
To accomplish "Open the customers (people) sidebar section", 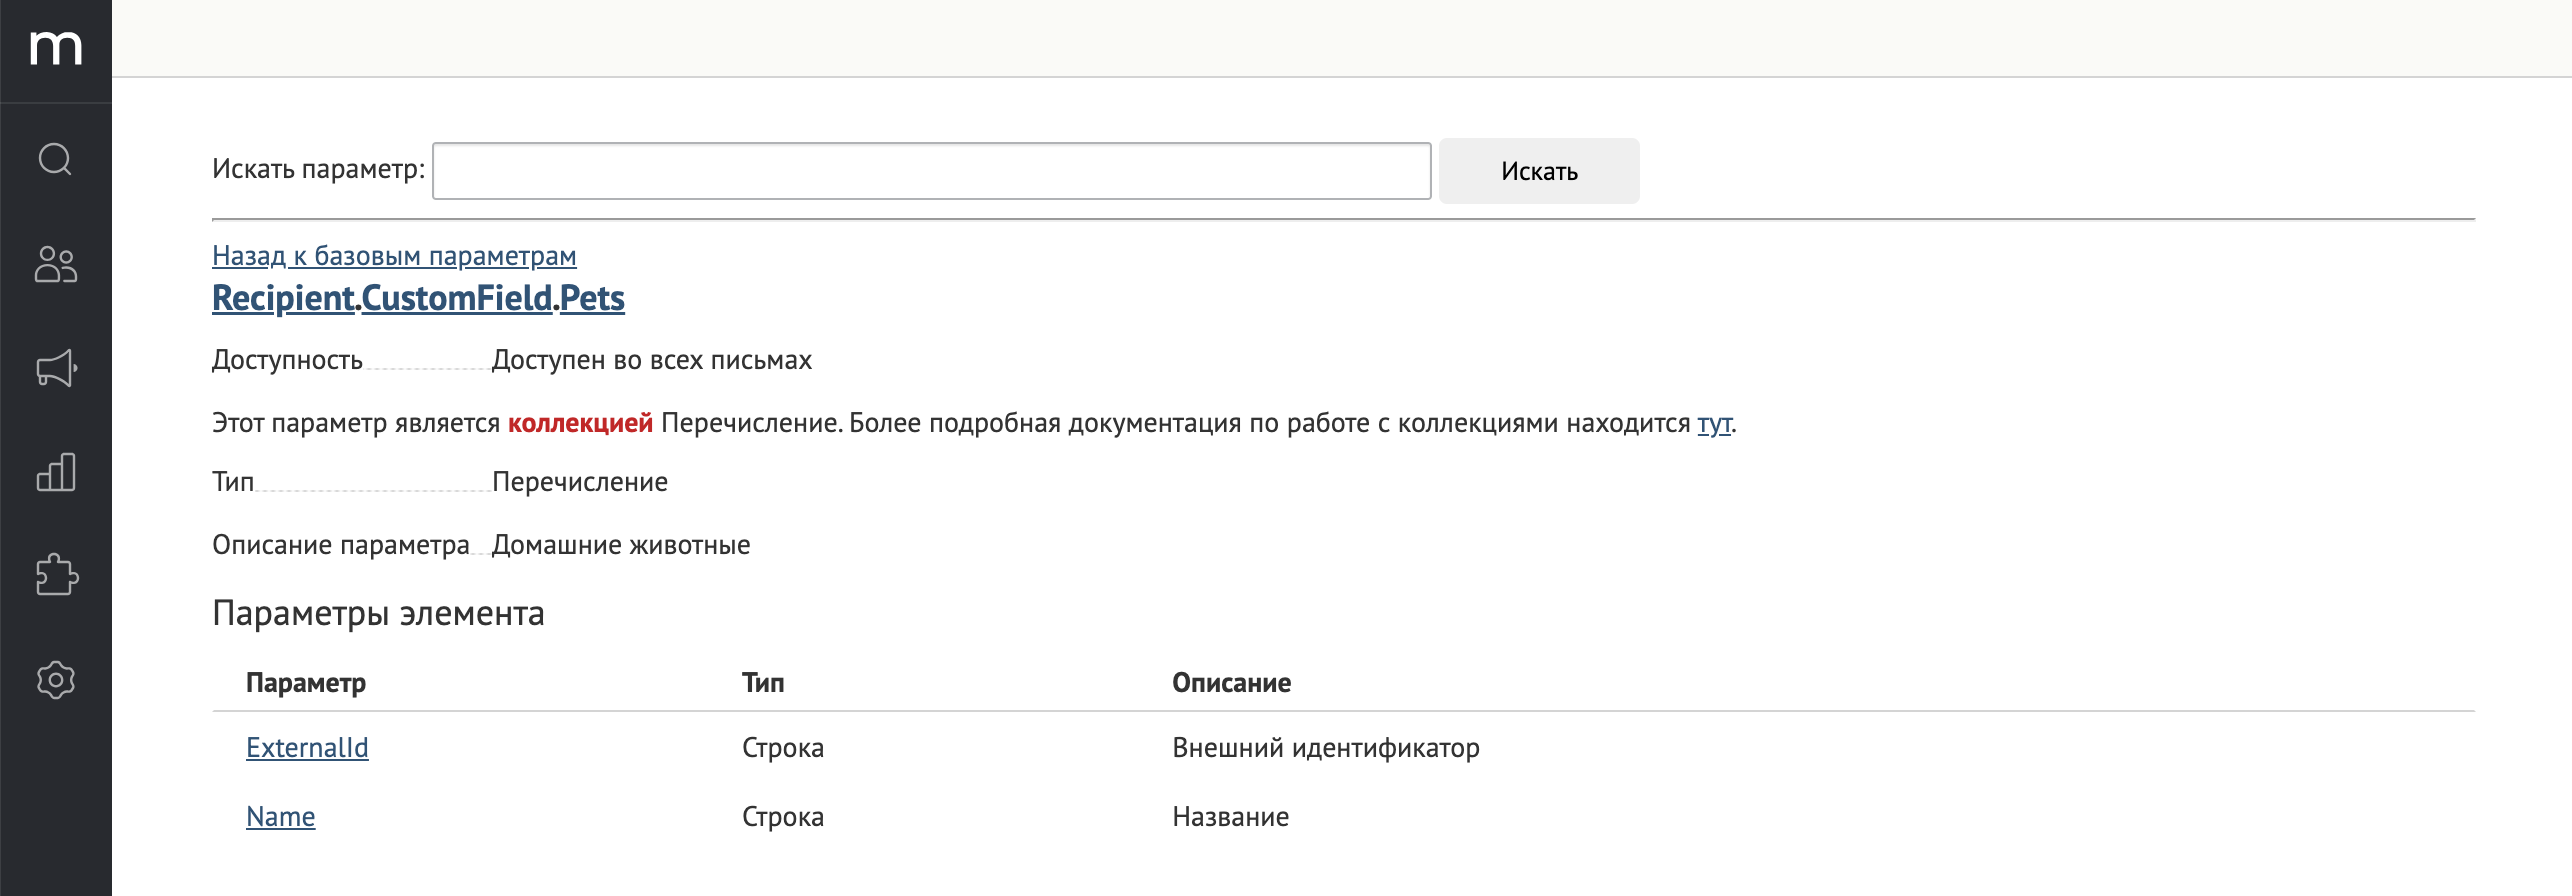I will tap(56, 265).
